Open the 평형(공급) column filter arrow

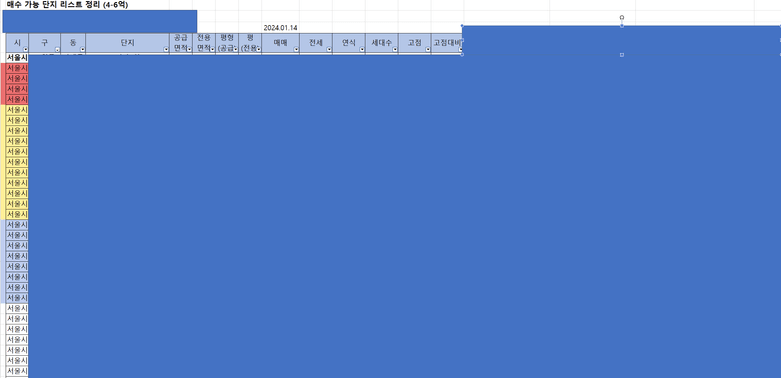(x=235, y=50)
